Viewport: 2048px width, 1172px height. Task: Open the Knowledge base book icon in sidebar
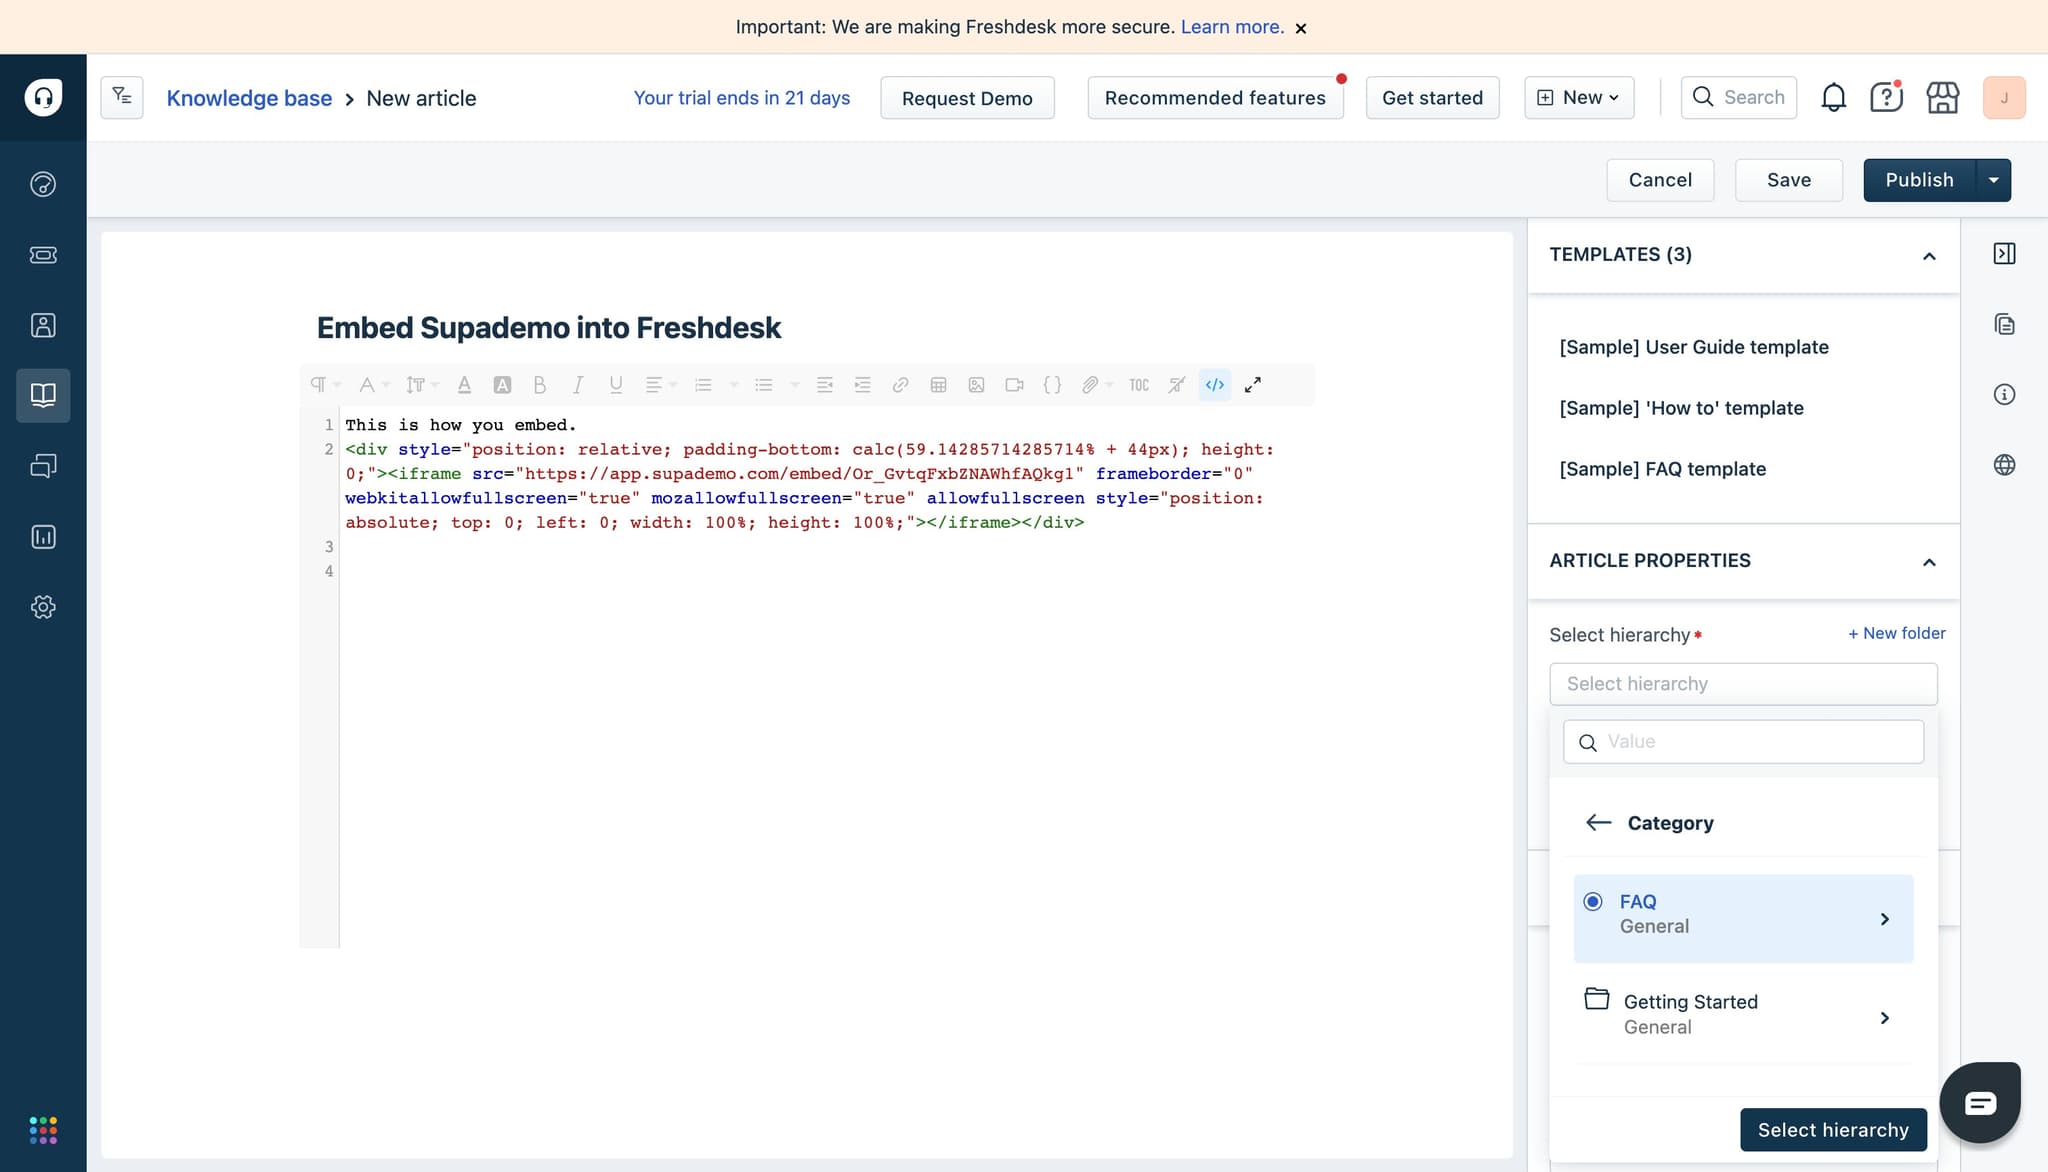pyautogui.click(x=43, y=395)
